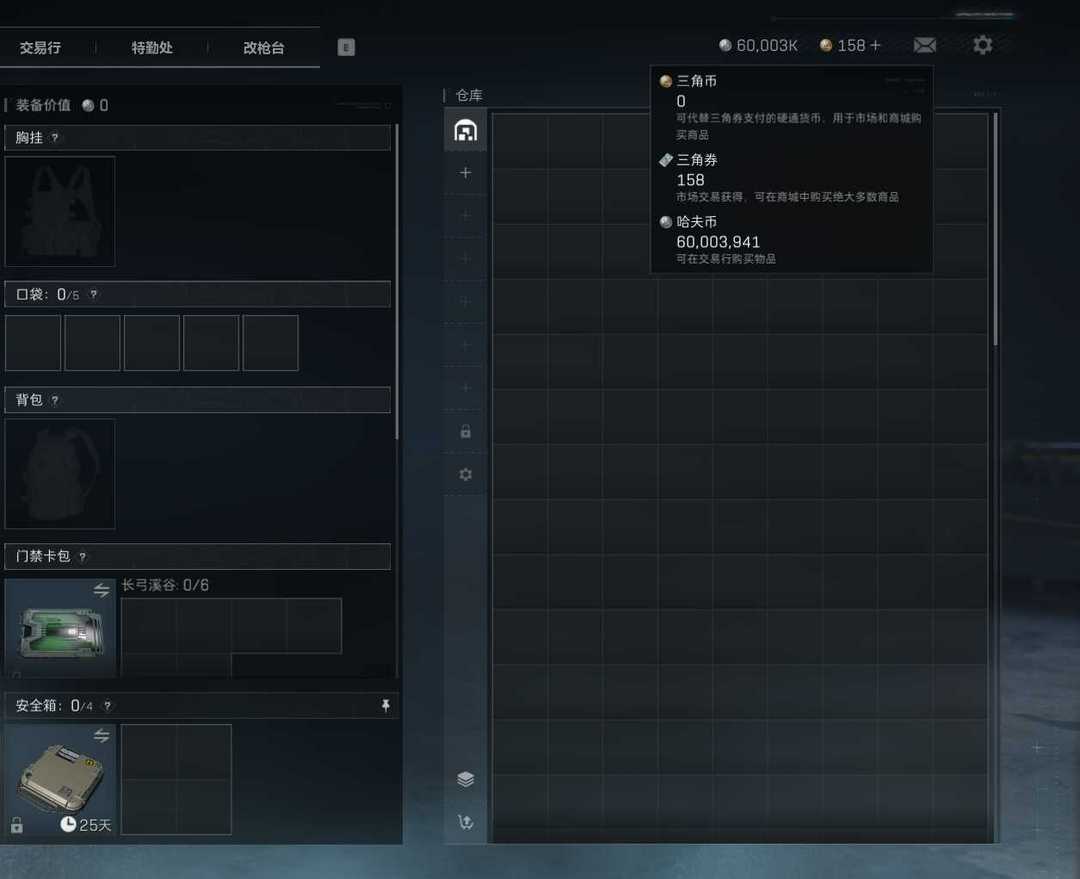The height and width of the screenshot is (879, 1080).
Task: Click the sort/recycle icon at sidebar bottom
Action: pos(466,822)
